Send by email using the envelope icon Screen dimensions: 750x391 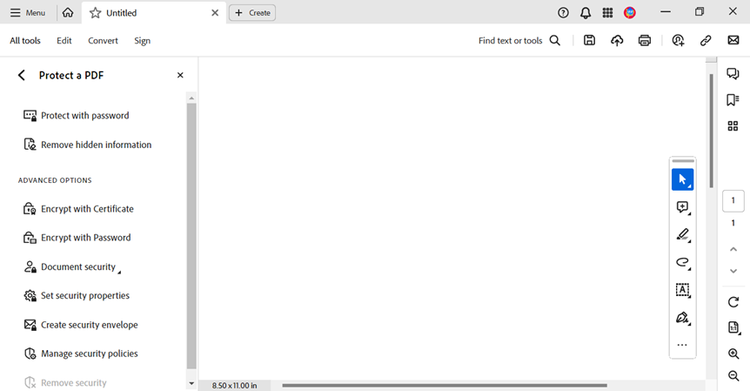(x=733, y=40)
